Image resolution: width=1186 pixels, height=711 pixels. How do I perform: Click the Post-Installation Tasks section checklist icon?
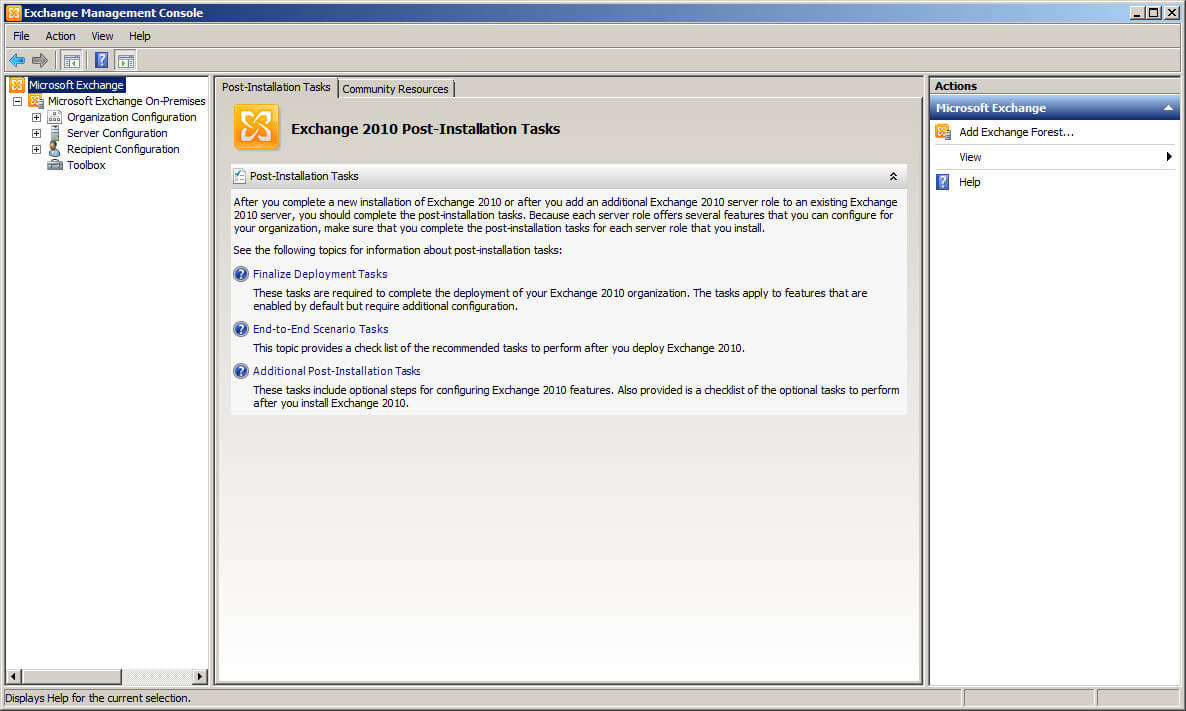(x=240, y=176)
